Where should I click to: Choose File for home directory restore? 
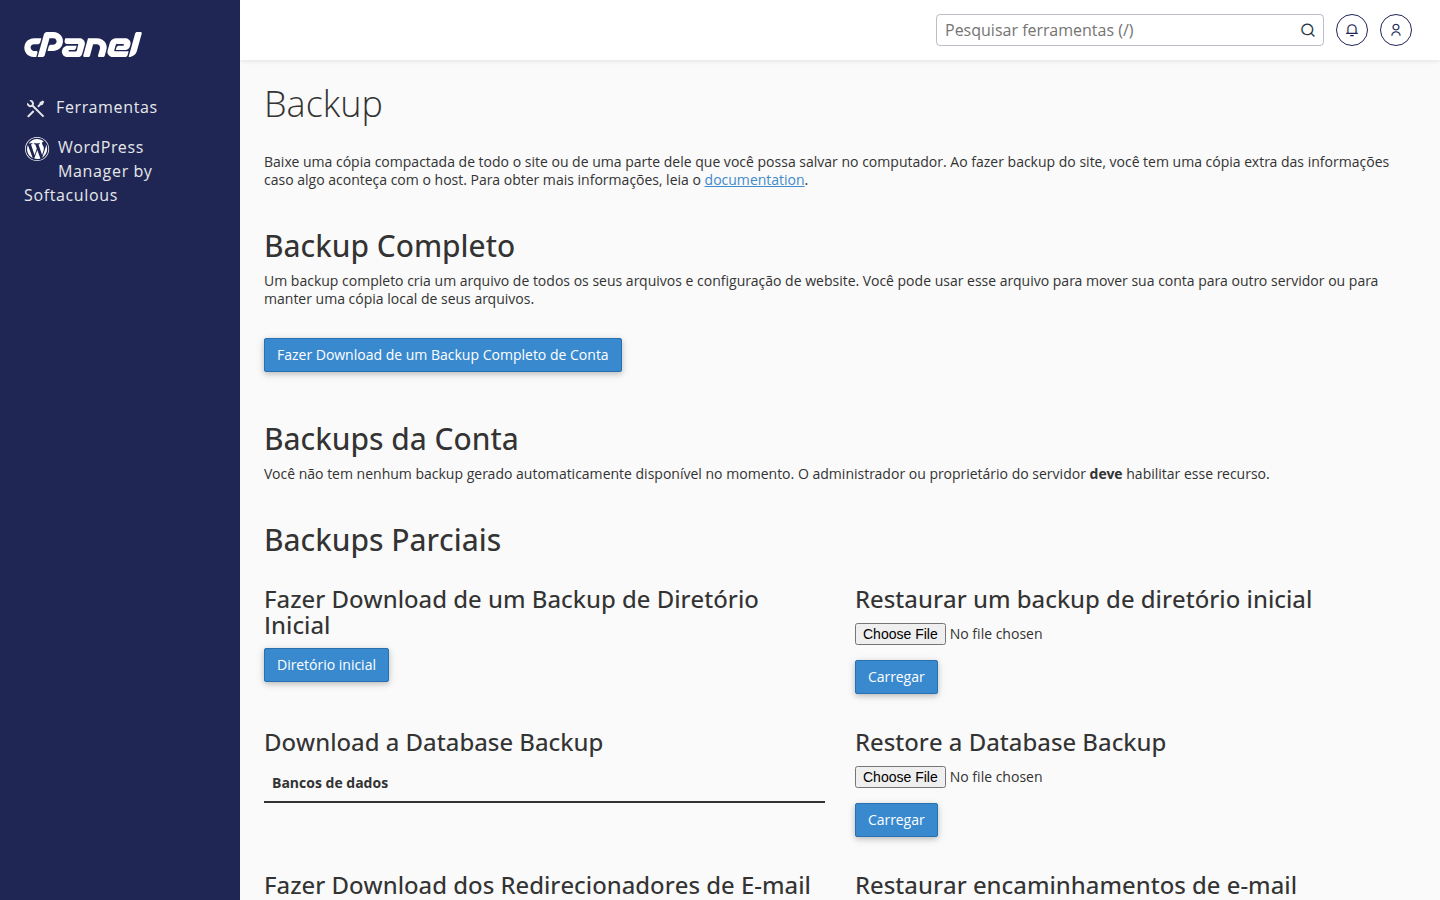[x=900, y=634]
